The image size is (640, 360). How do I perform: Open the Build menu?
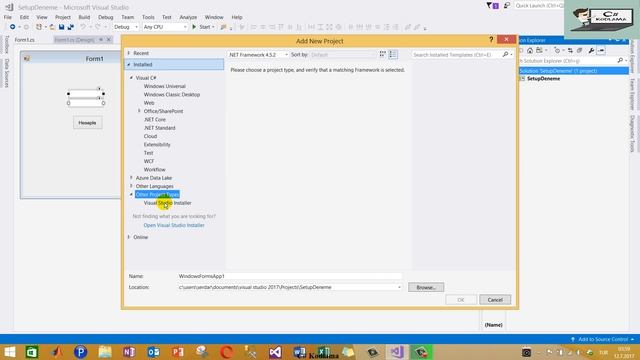coord(84,17)
